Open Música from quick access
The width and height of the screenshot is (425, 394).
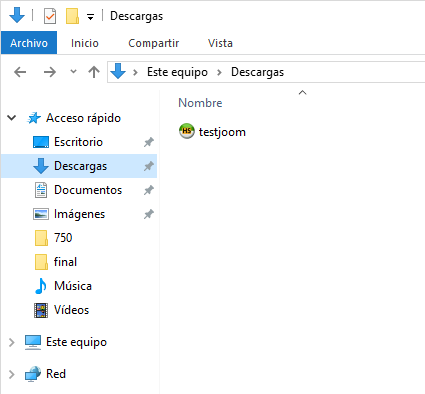[73, 286]
